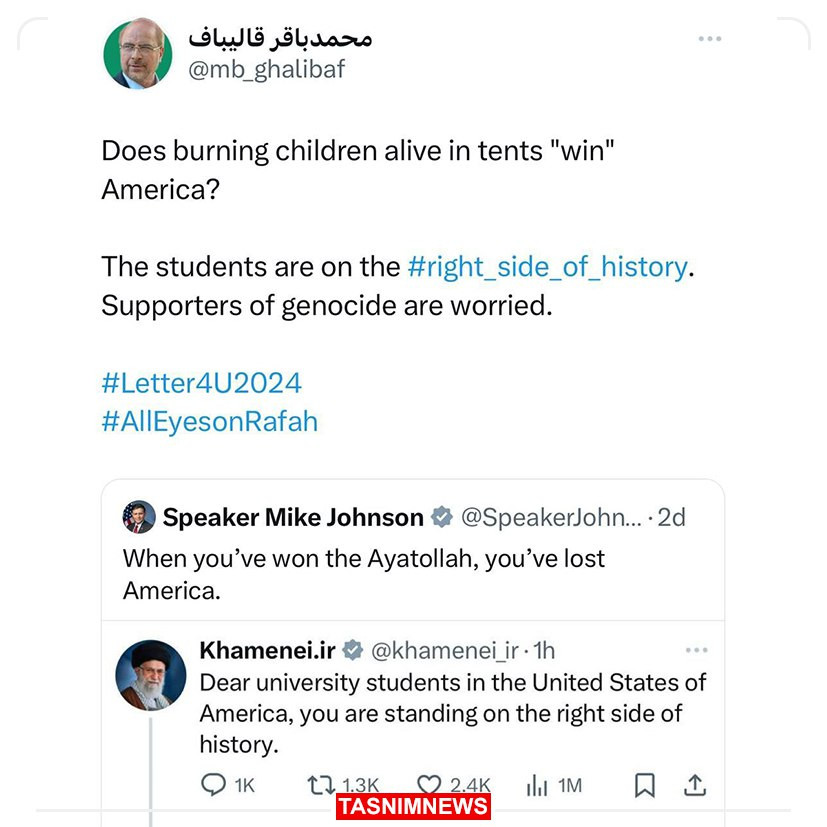Viewport: 827px width, 827px height.
Task: Open the #right_side_of_history hashtag
Action: pos(547,268)
